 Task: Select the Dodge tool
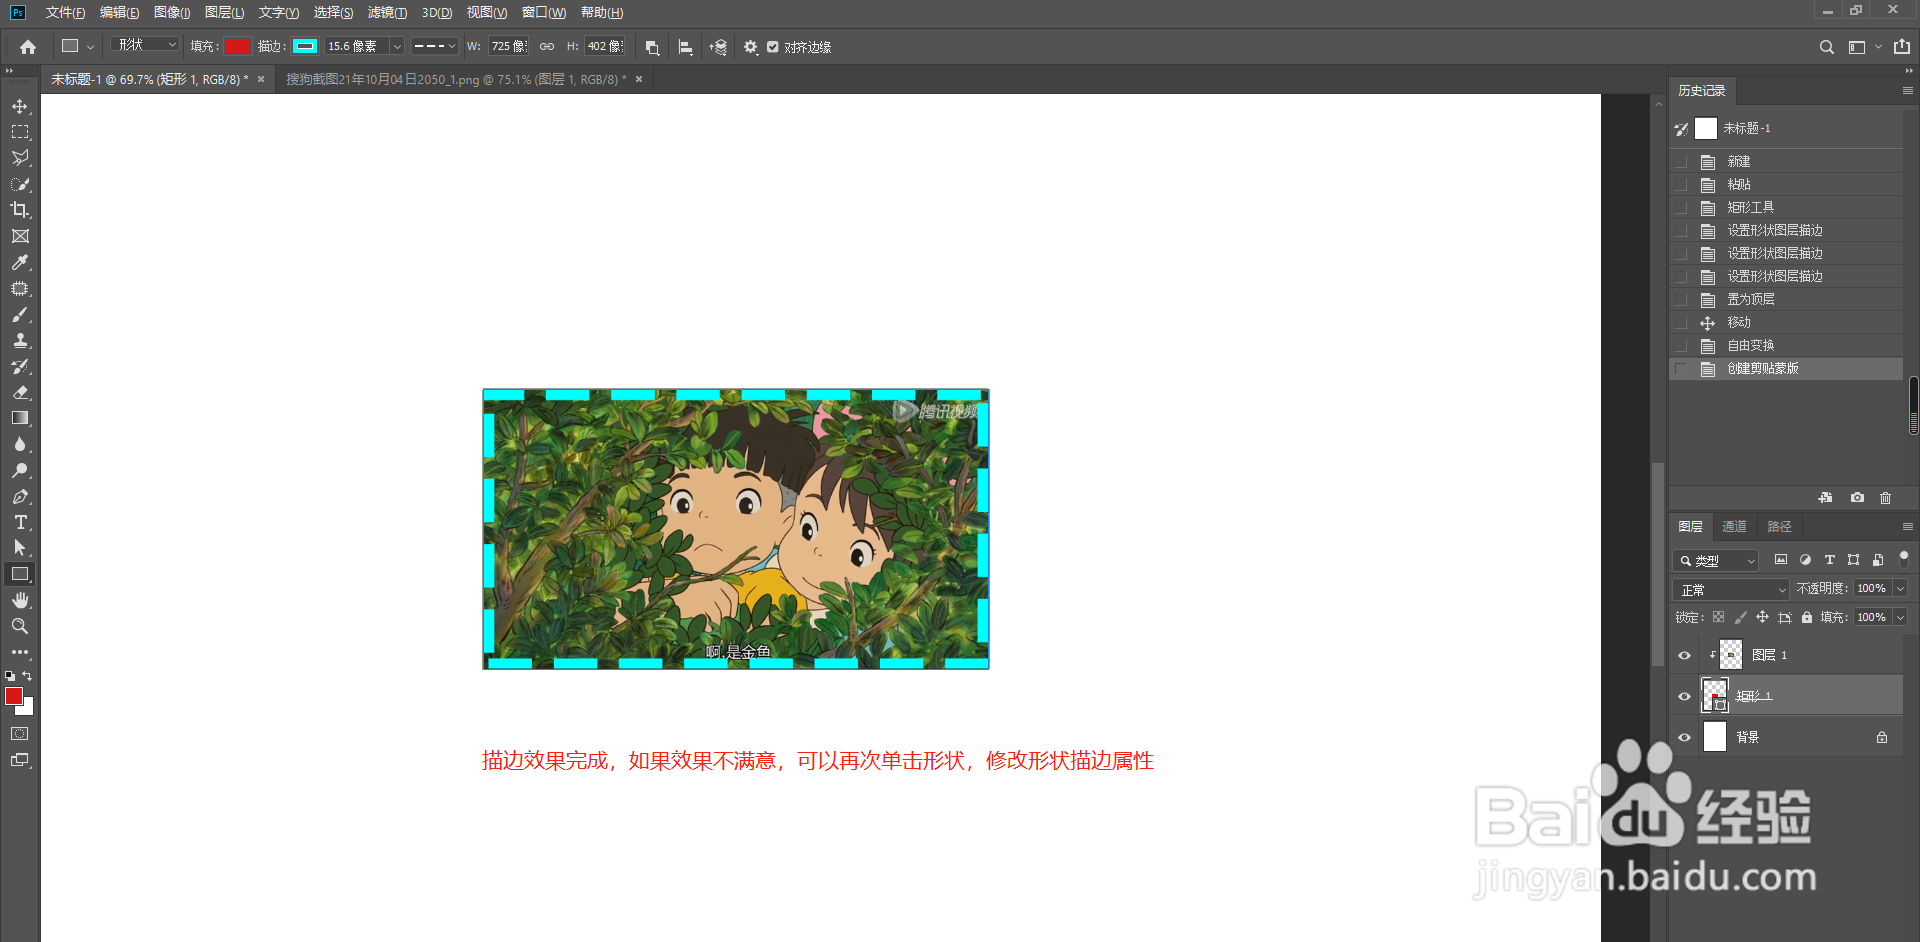(20, 470)
